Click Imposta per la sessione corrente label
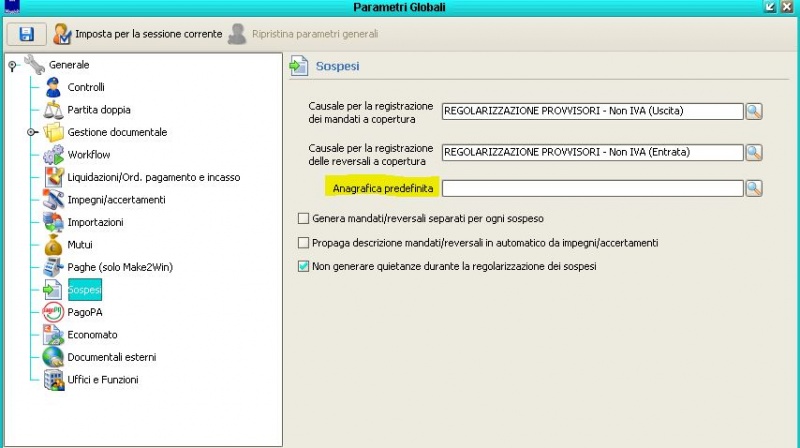Viewport: 800px width, 448px height. [148, 34]
